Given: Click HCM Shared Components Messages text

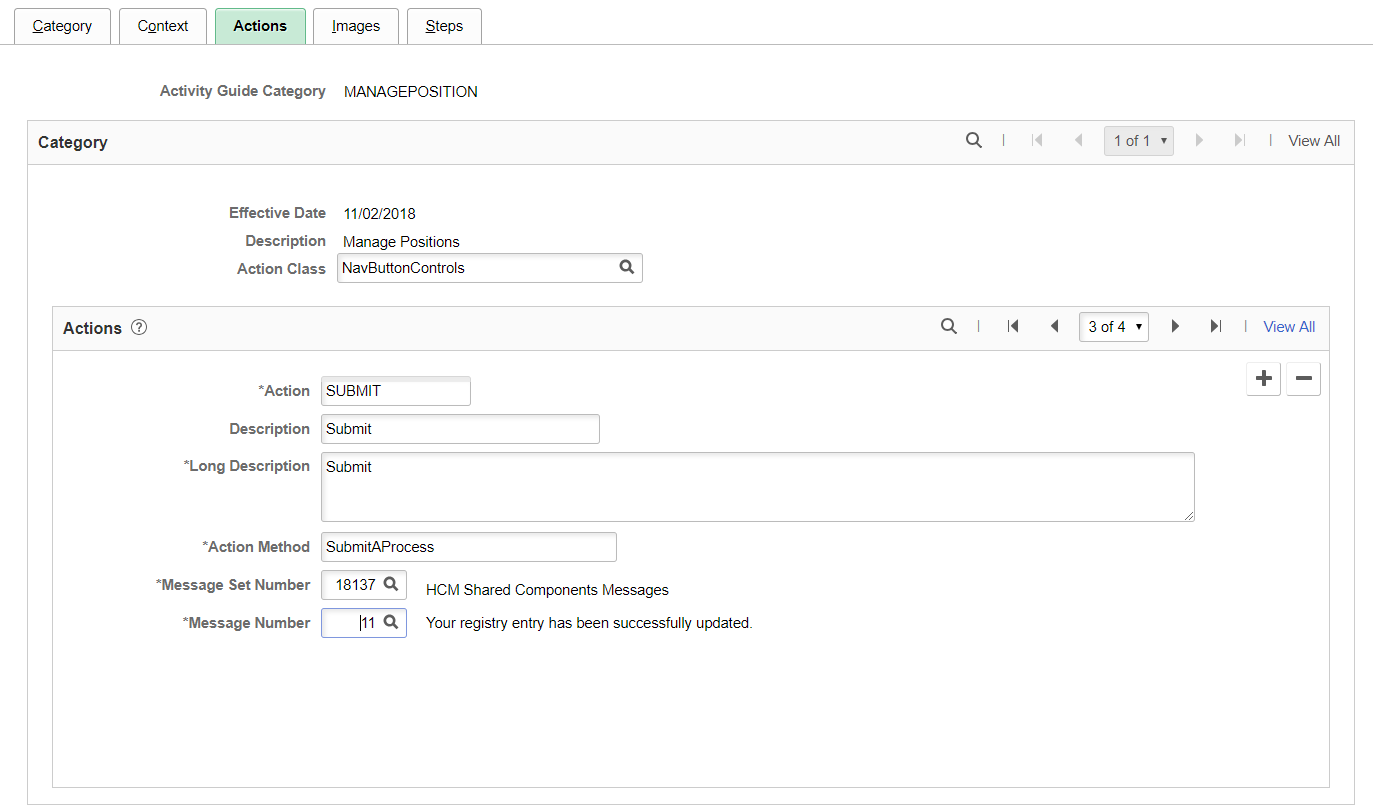Looking at the screenshot, I should coord(548,590).
